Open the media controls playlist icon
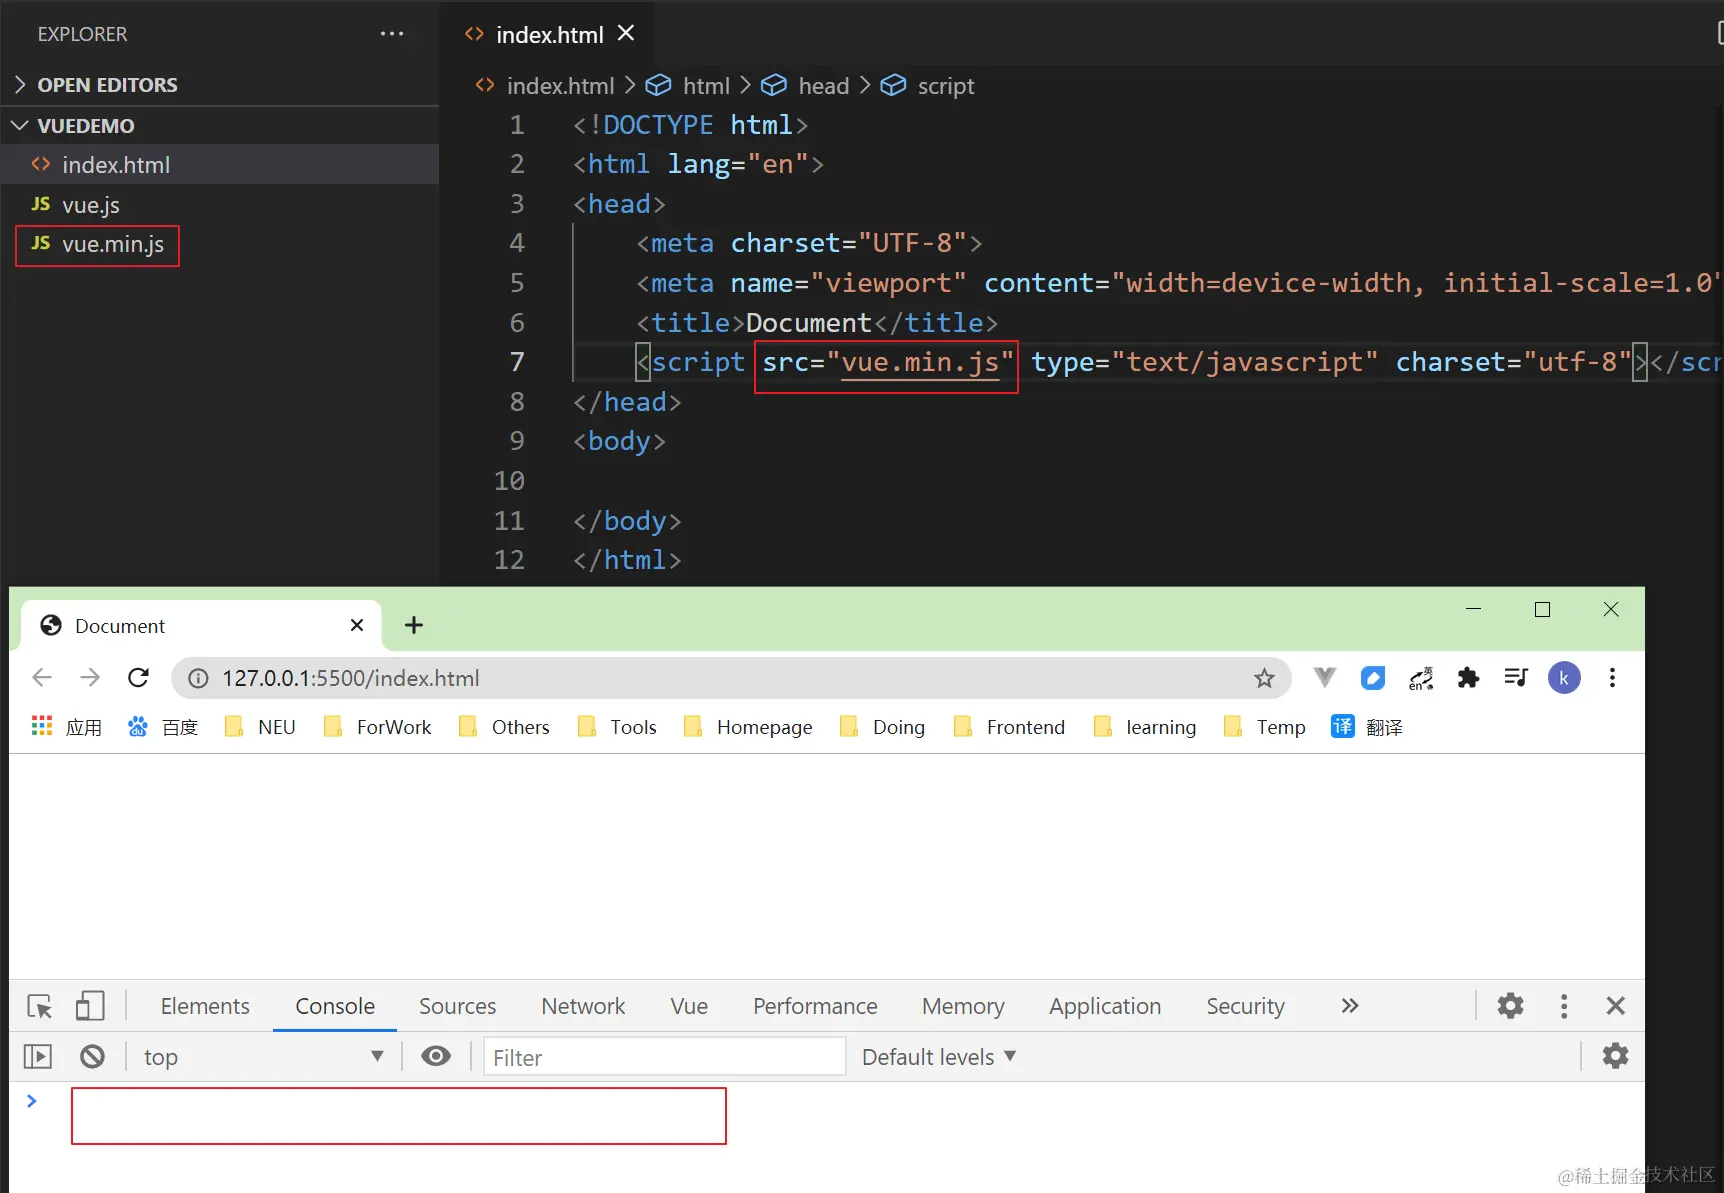This screenshot has width=1724, height=1193. tap(1516, 678)
